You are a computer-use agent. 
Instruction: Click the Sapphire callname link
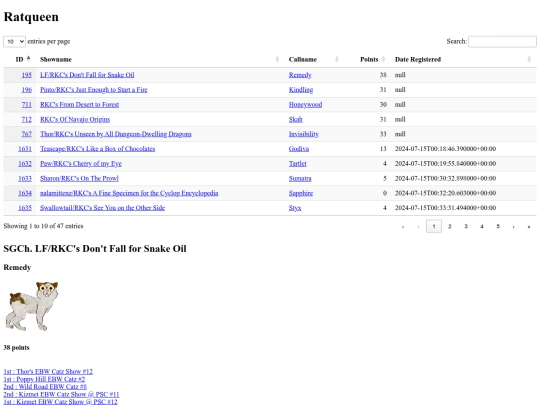(301, 193)
